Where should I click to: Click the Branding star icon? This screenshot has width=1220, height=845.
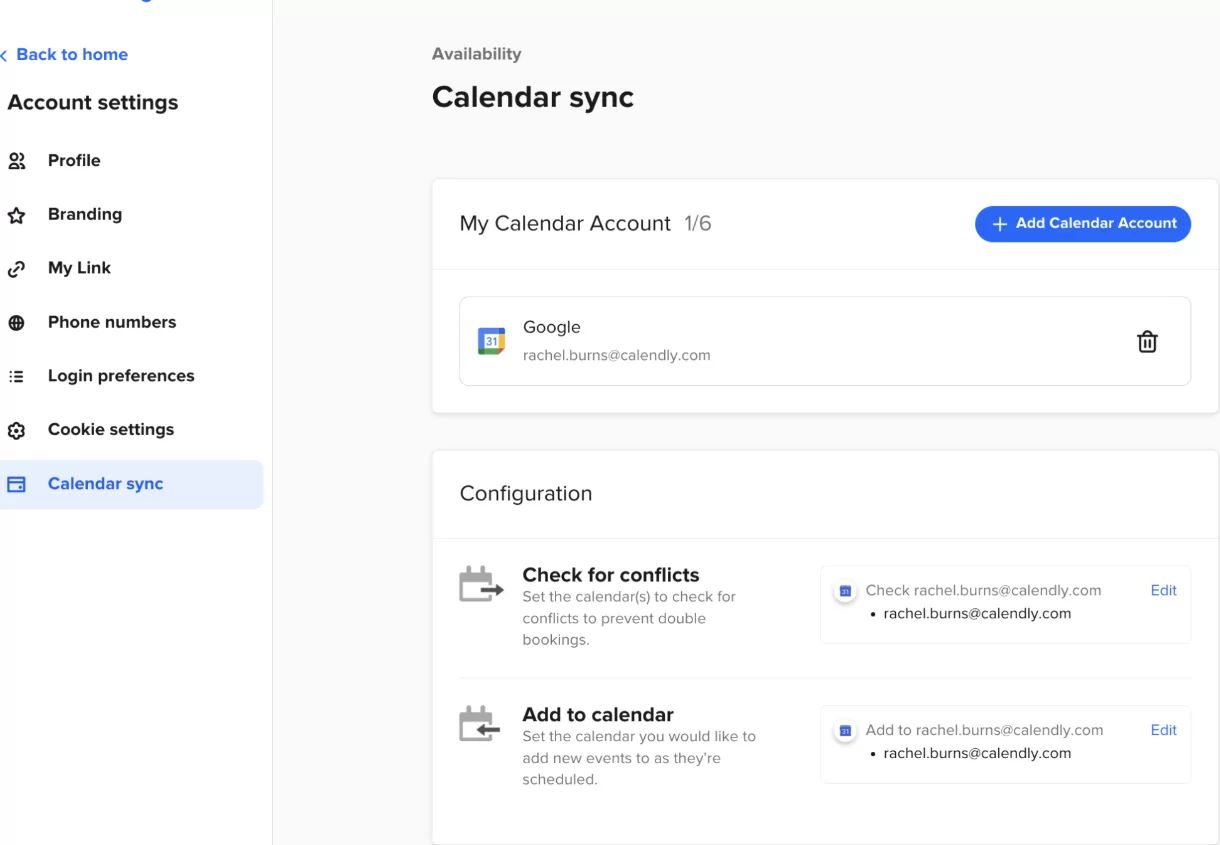16,215
